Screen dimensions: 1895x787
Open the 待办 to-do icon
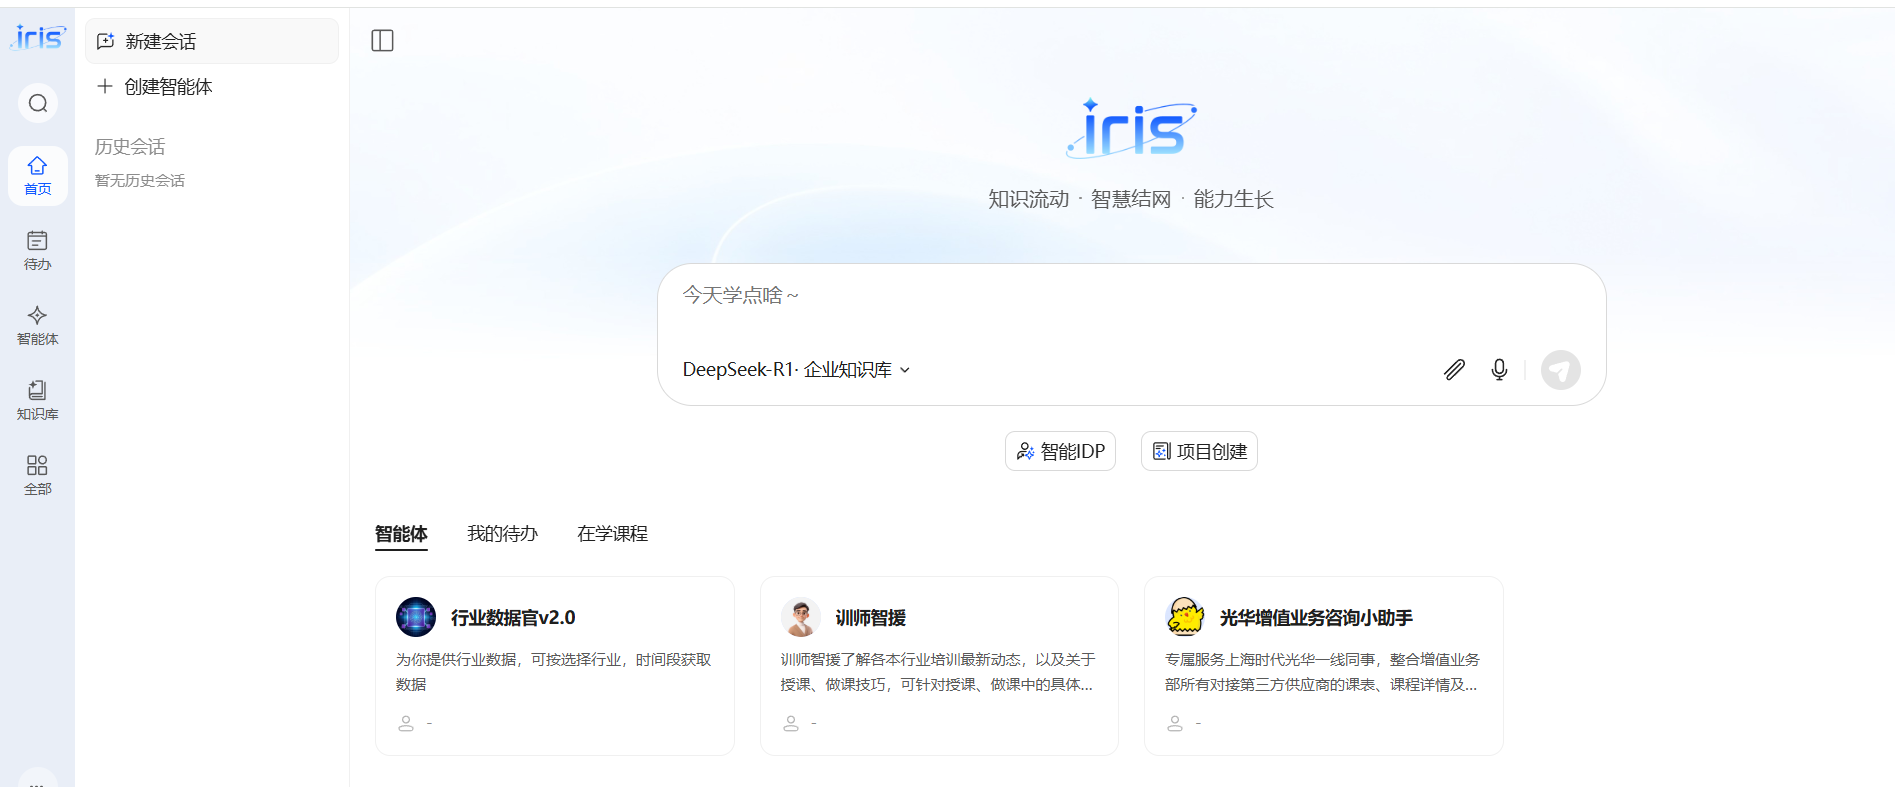[x=38, y=250]
